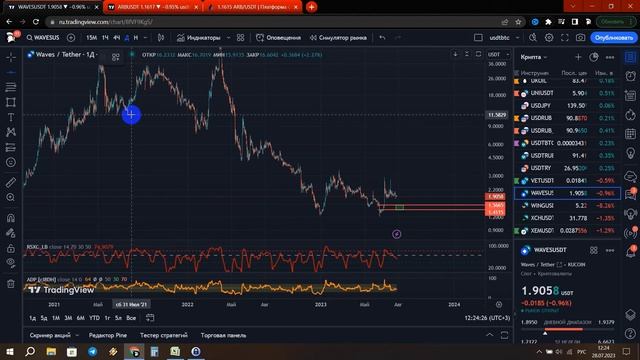The height and width of the screenshot is (360, 640).
Task: Open watchlist advanced view pie icon
Action: click(594, 57)
